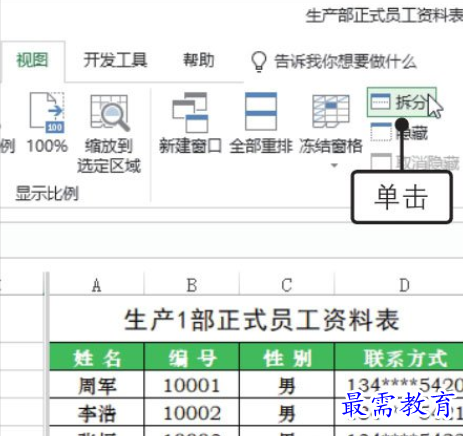Switch to the 视图 ribbon tab
This screenshot has height=436, width=463.
pos(32,61)
